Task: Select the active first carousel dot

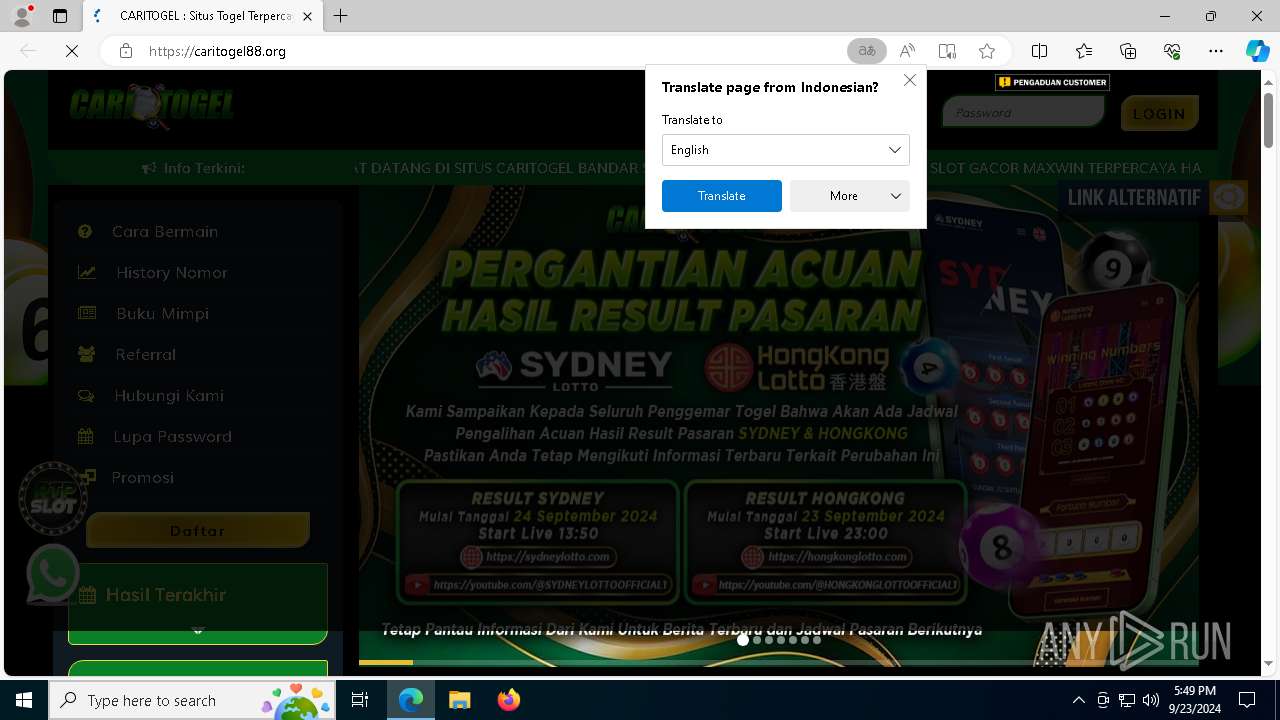Action: click(x=743, y=640)
